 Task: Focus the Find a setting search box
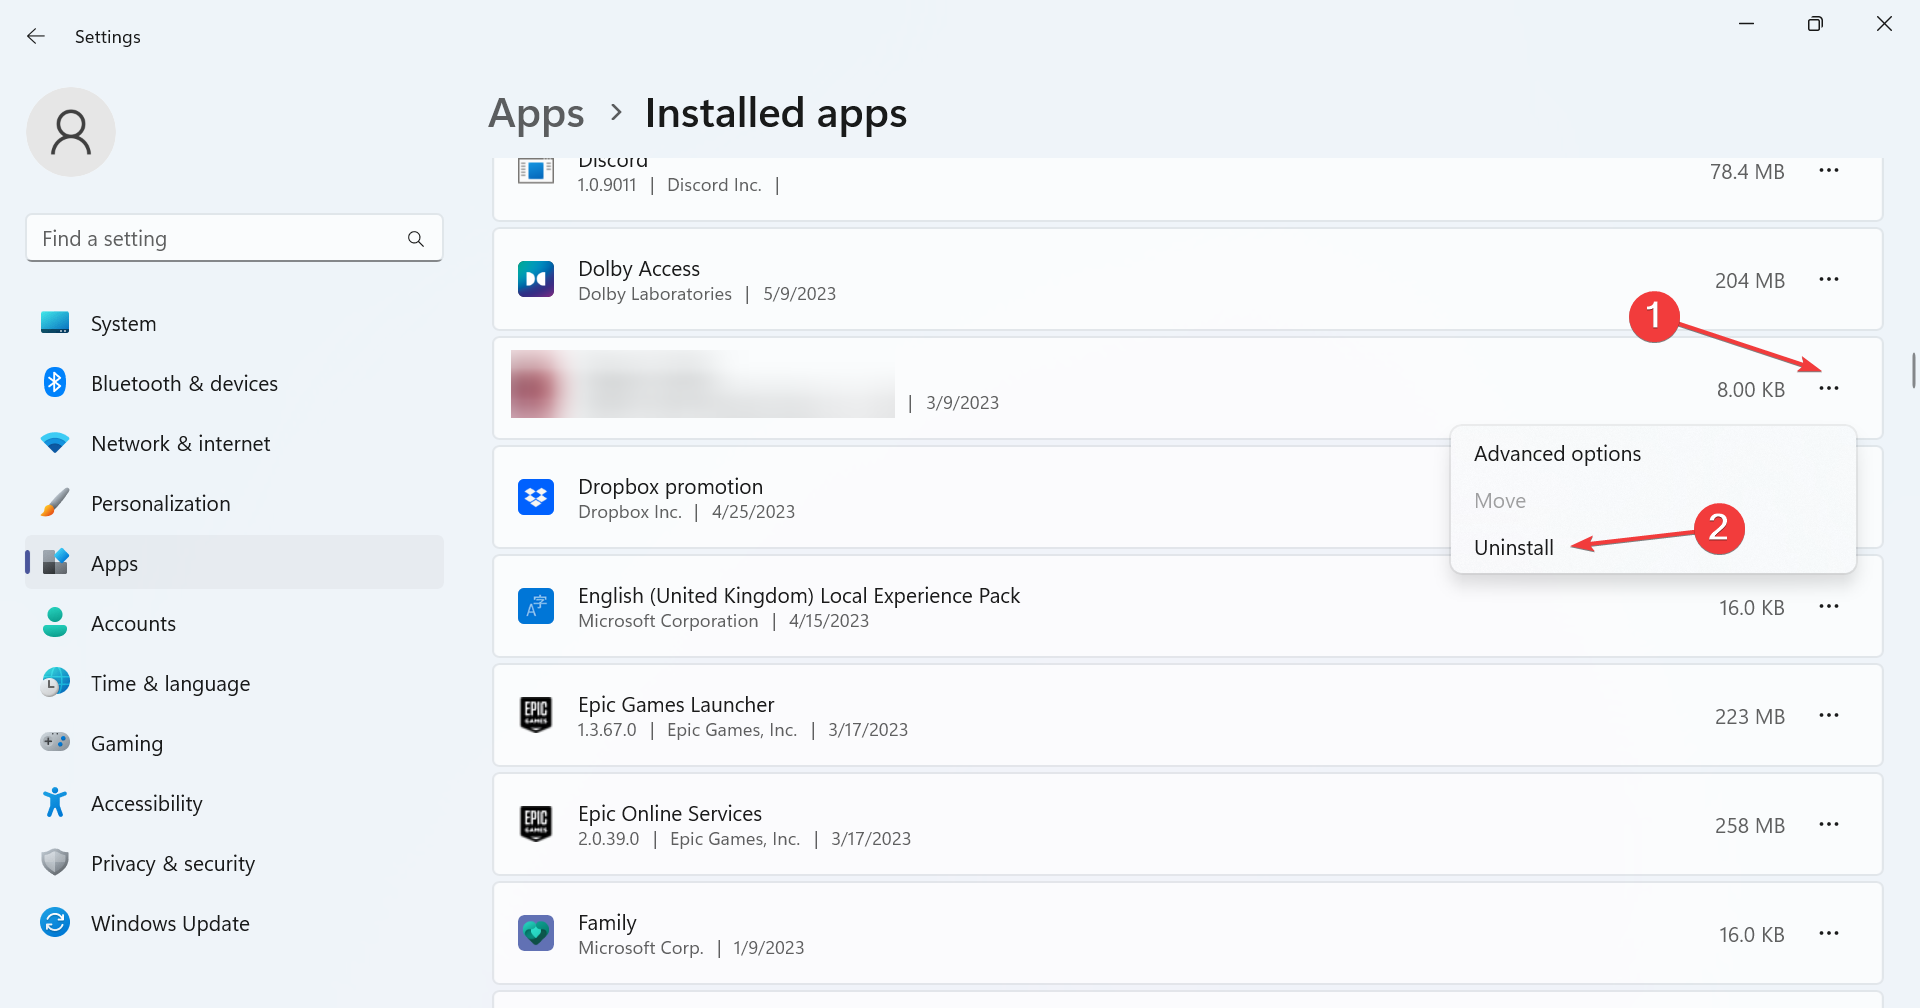click(234, 238)
